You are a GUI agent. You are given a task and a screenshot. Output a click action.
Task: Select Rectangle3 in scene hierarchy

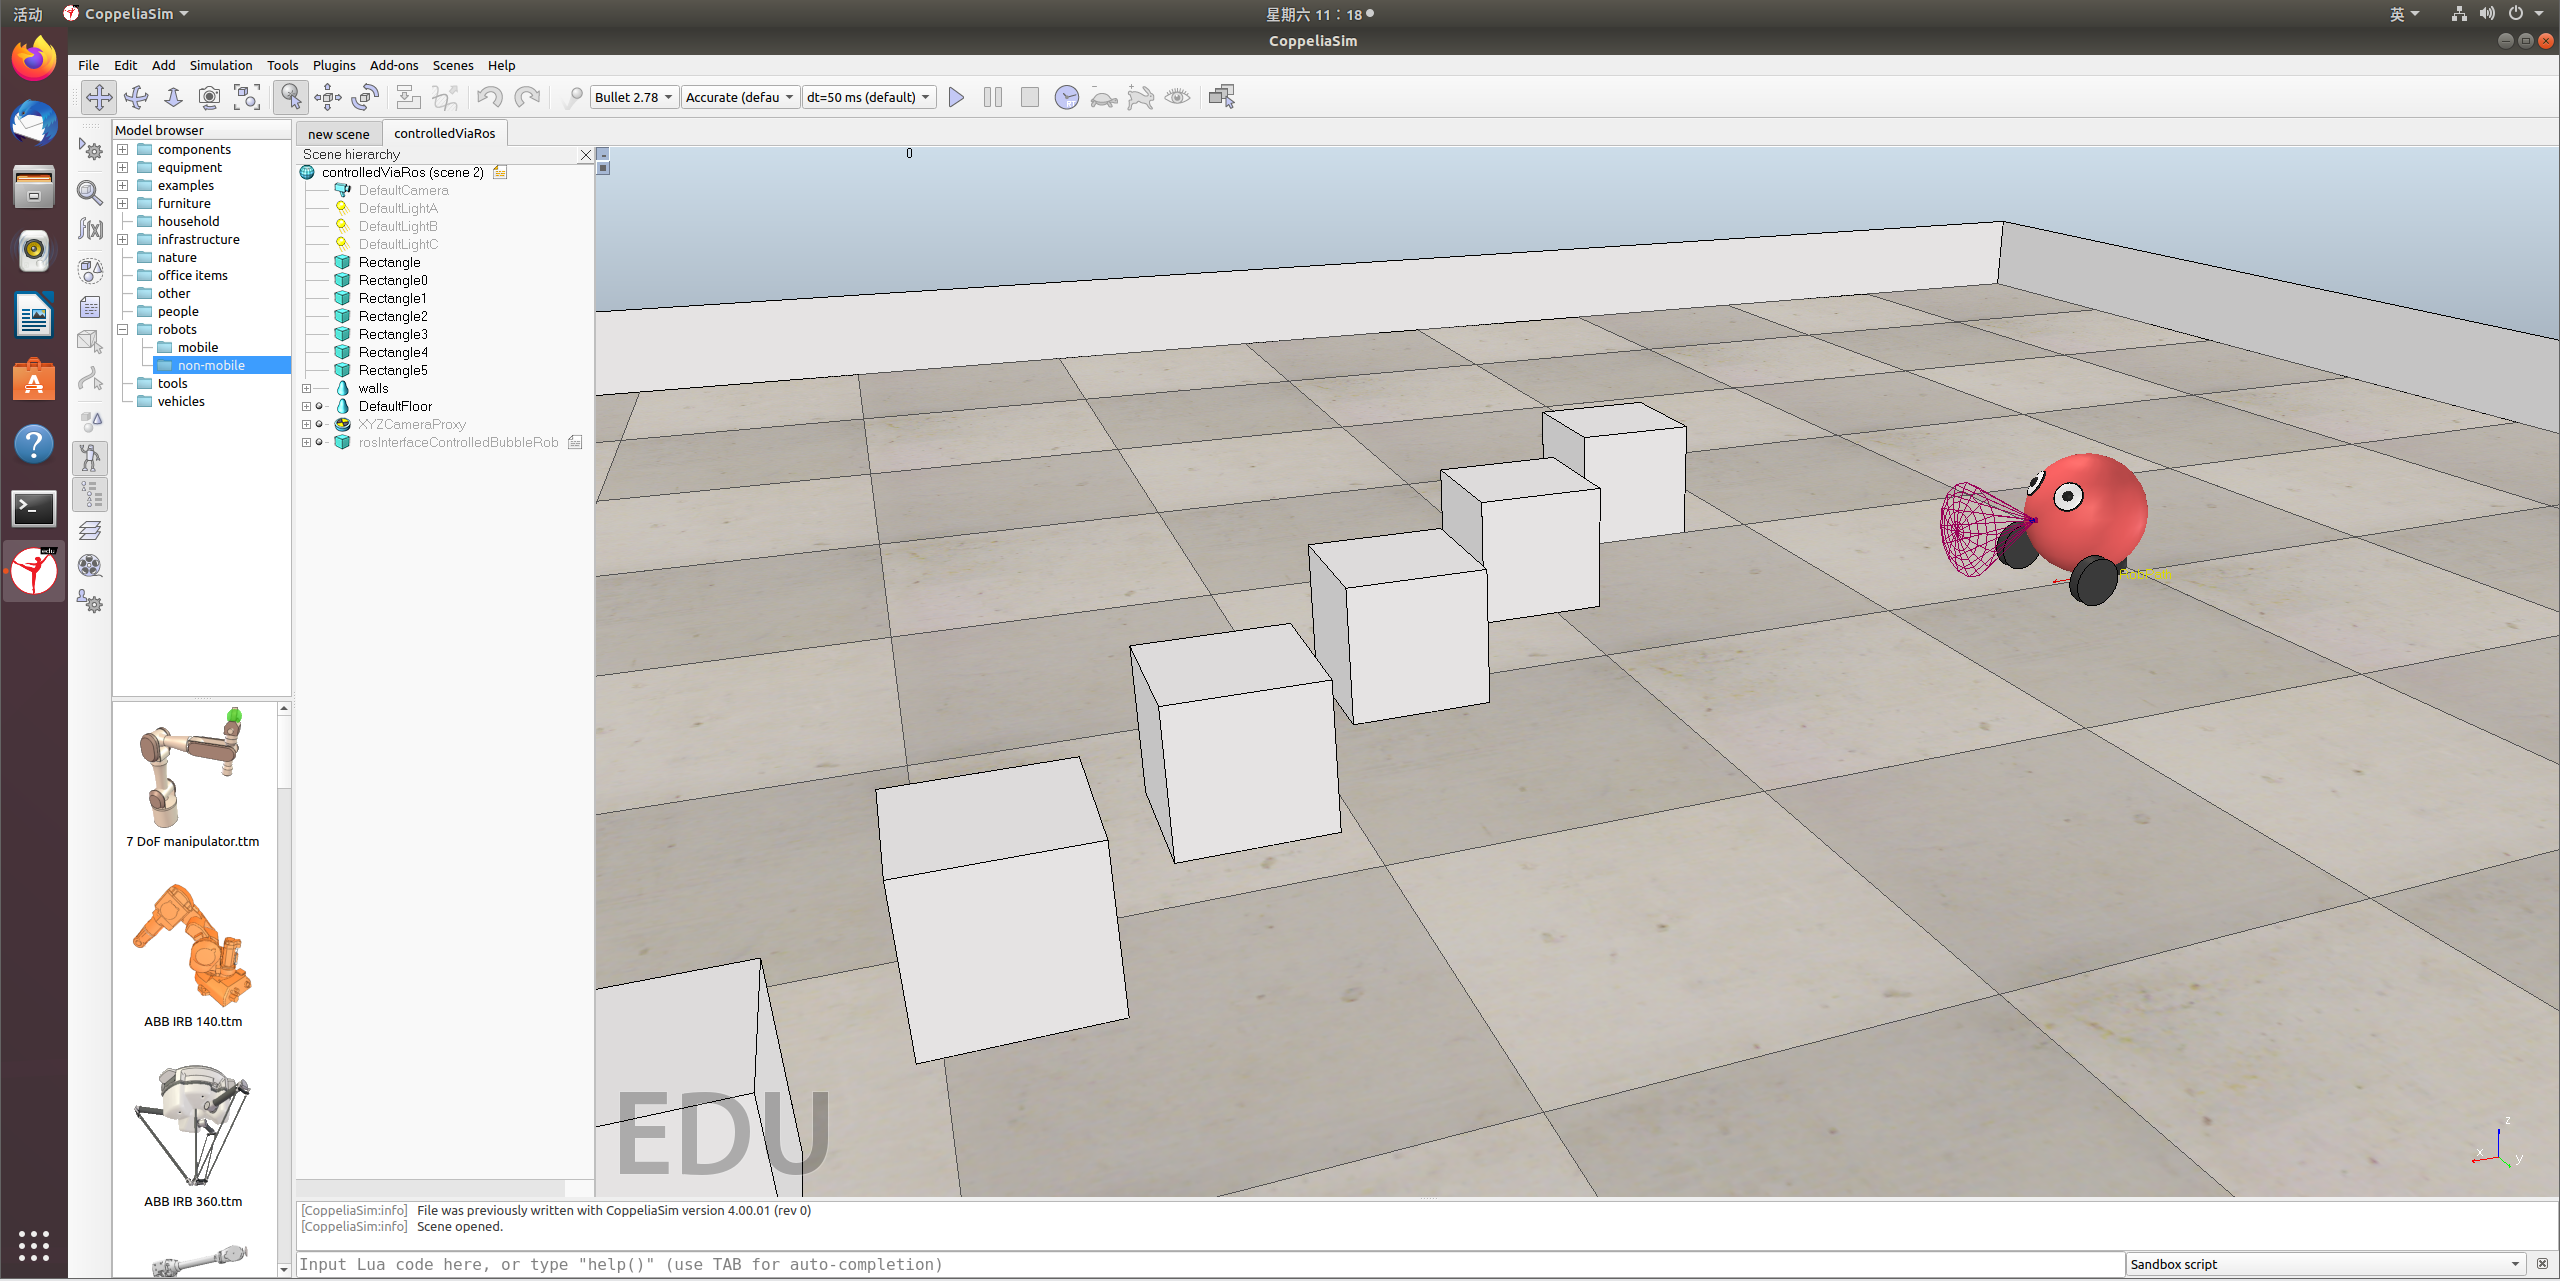[x=392, y=335]
